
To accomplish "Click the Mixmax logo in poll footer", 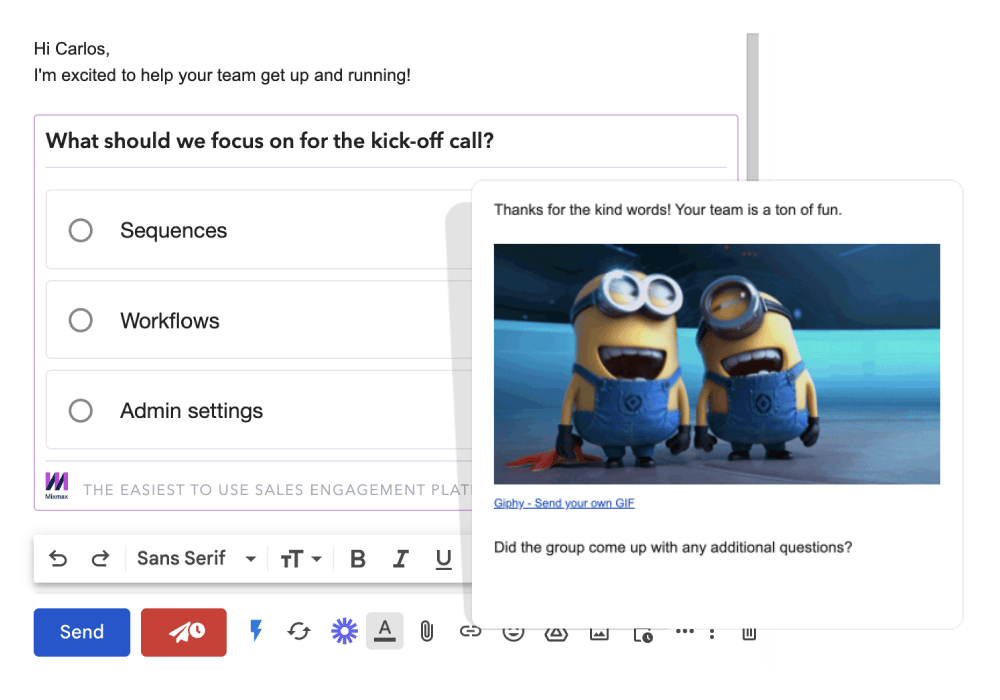I will [57, 486].
